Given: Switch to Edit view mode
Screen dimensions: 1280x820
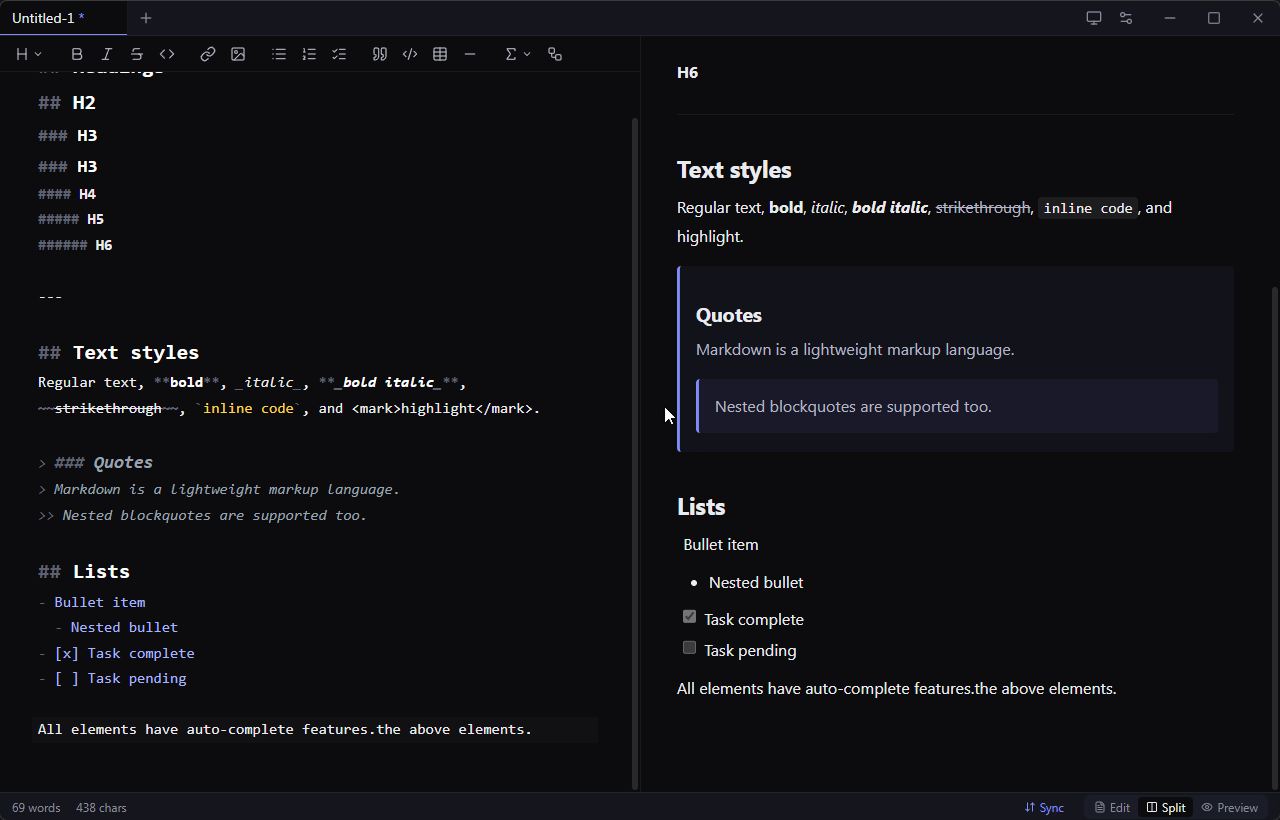Looking at the screenshot, I should [1112, 807].
